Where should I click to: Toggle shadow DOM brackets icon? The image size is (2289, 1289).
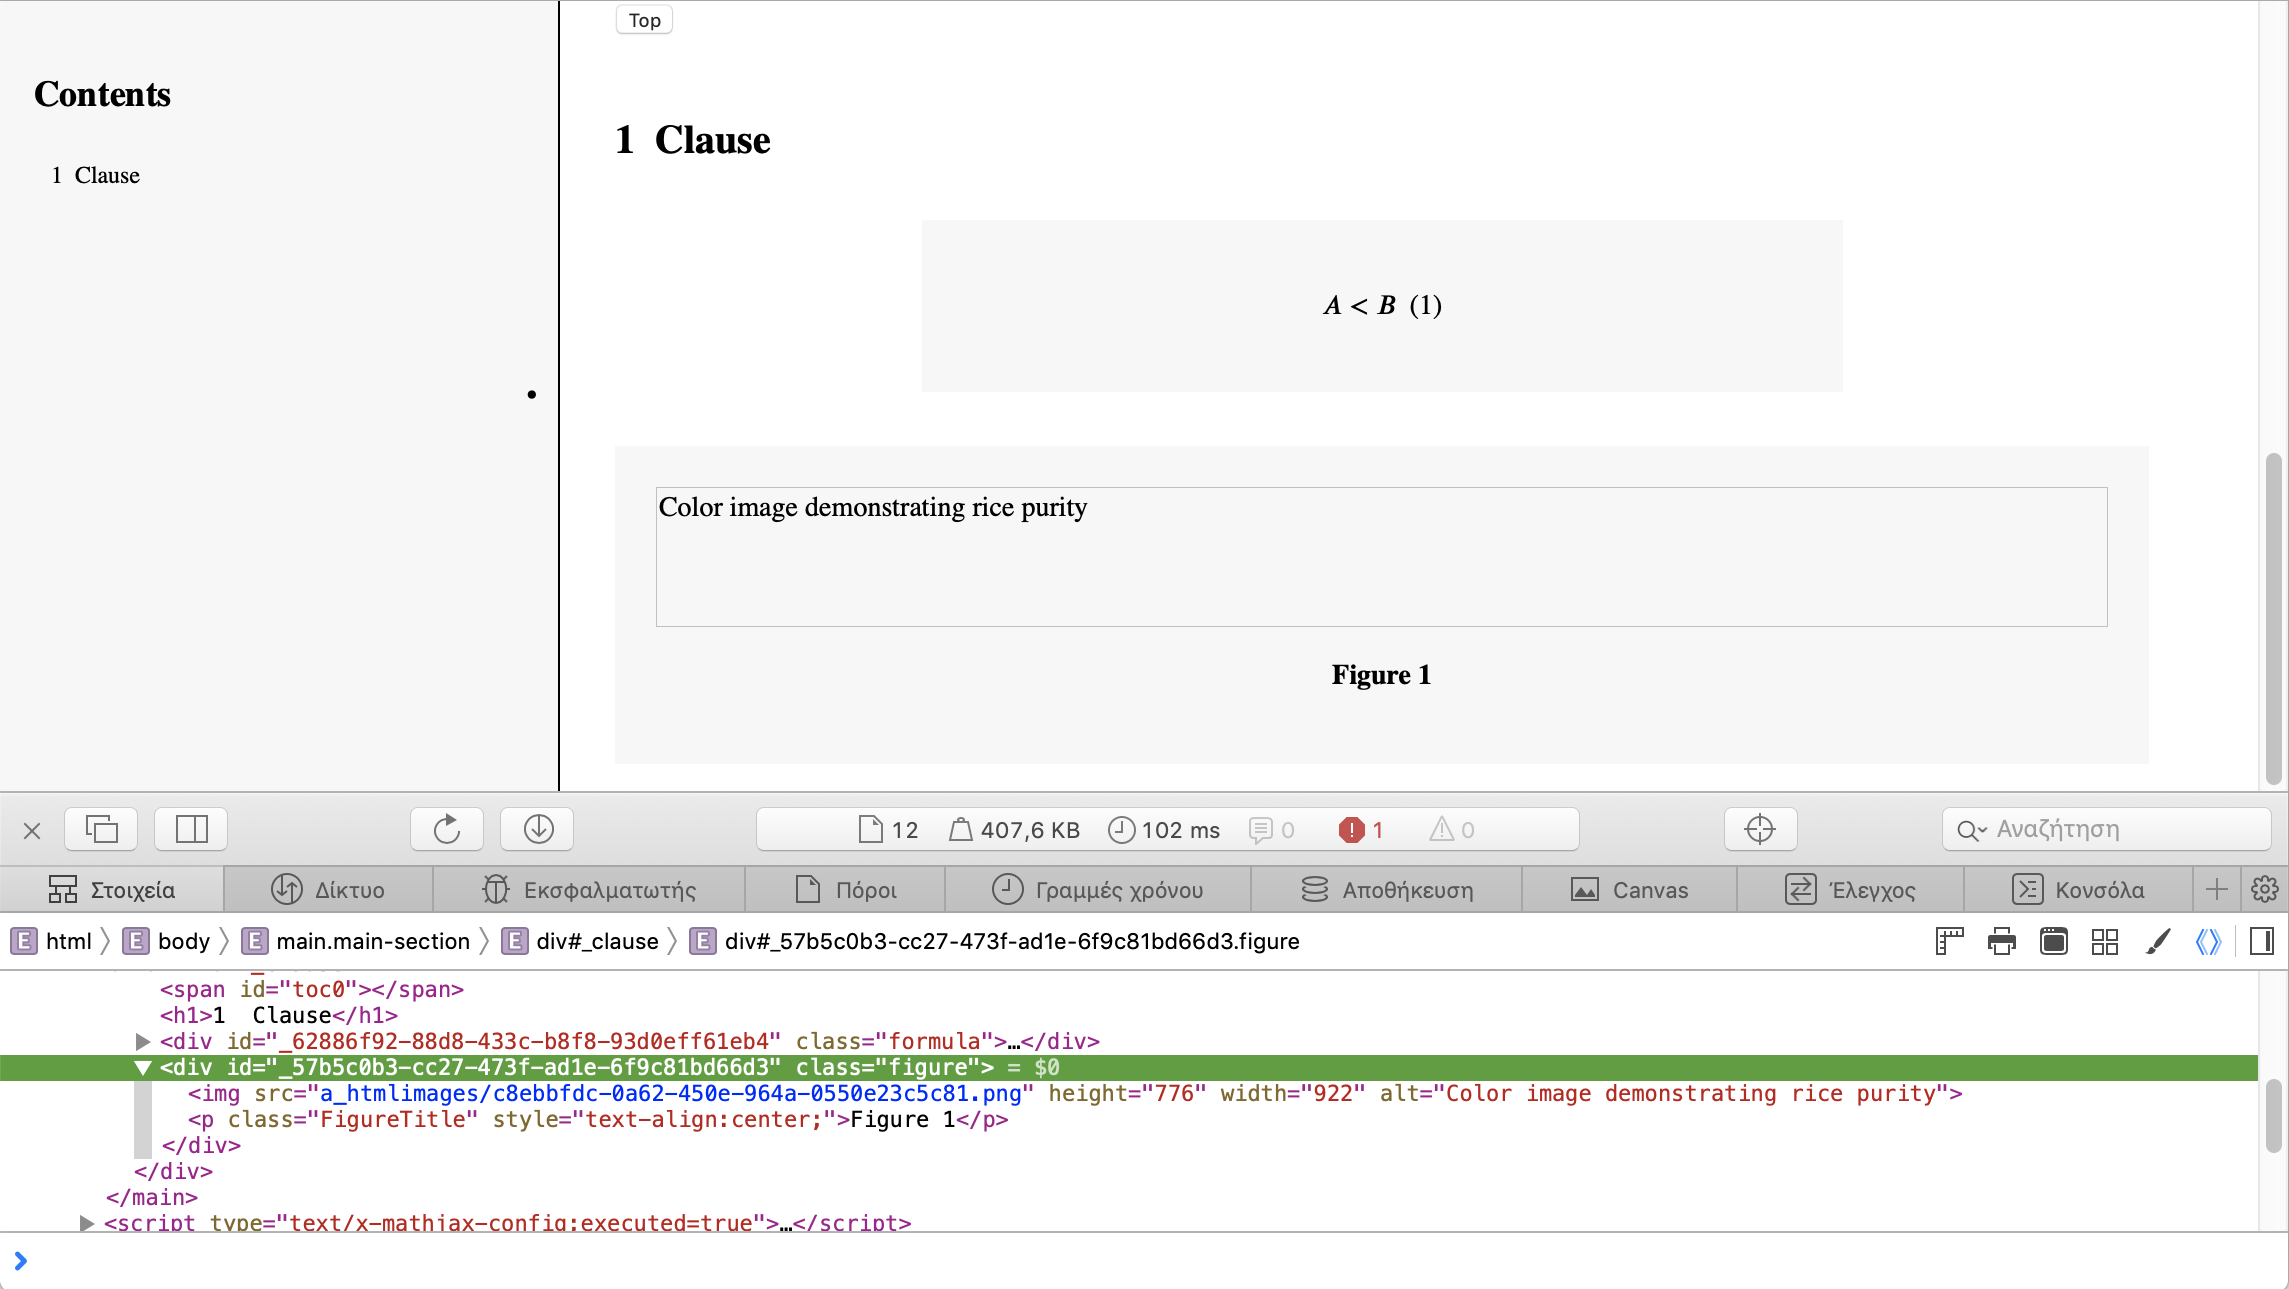point(2208,941)
